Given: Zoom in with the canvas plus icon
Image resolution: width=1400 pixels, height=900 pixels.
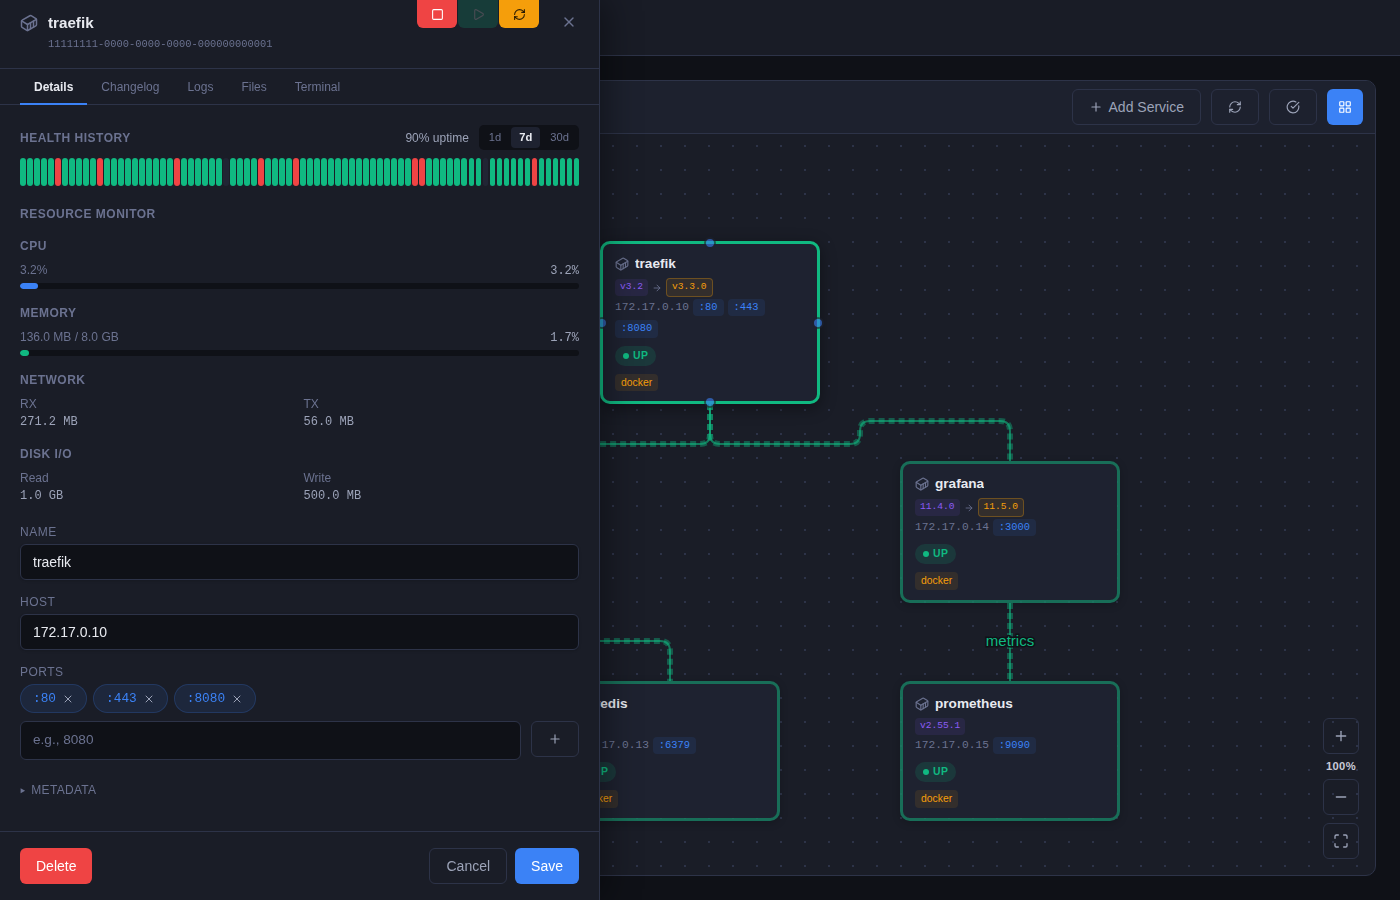Looking at the screenshot, I should click(x=1341, y=736).
